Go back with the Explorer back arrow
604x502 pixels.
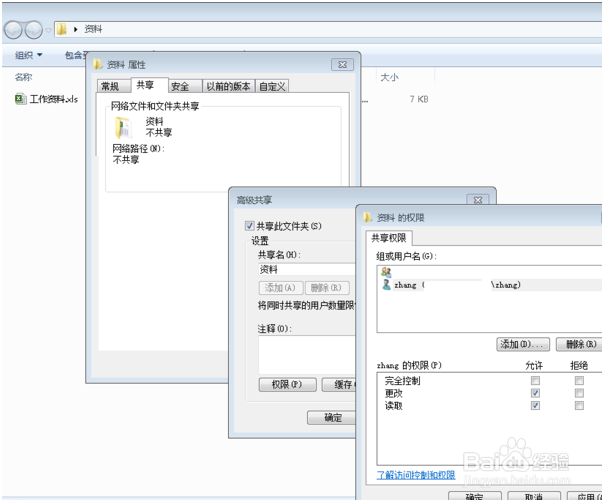[x=13, y=30]
